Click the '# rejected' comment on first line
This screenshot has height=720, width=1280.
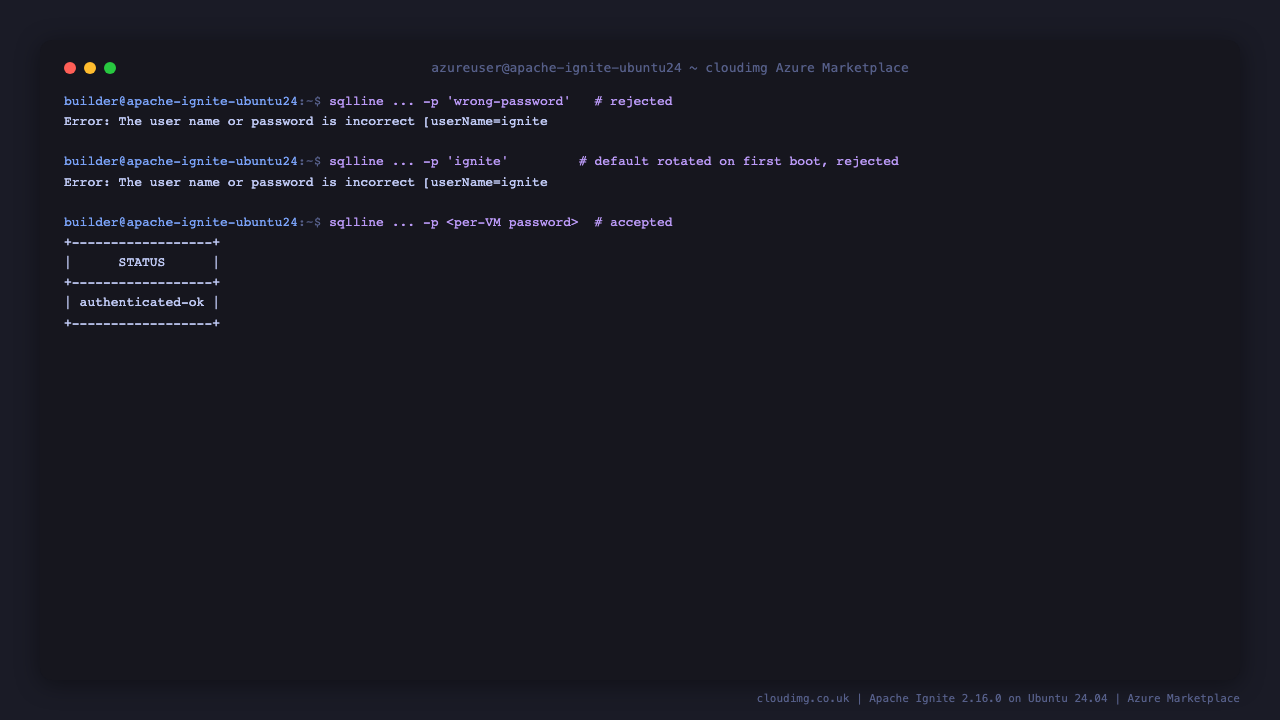pyautogui.click(x=633, y=101)
